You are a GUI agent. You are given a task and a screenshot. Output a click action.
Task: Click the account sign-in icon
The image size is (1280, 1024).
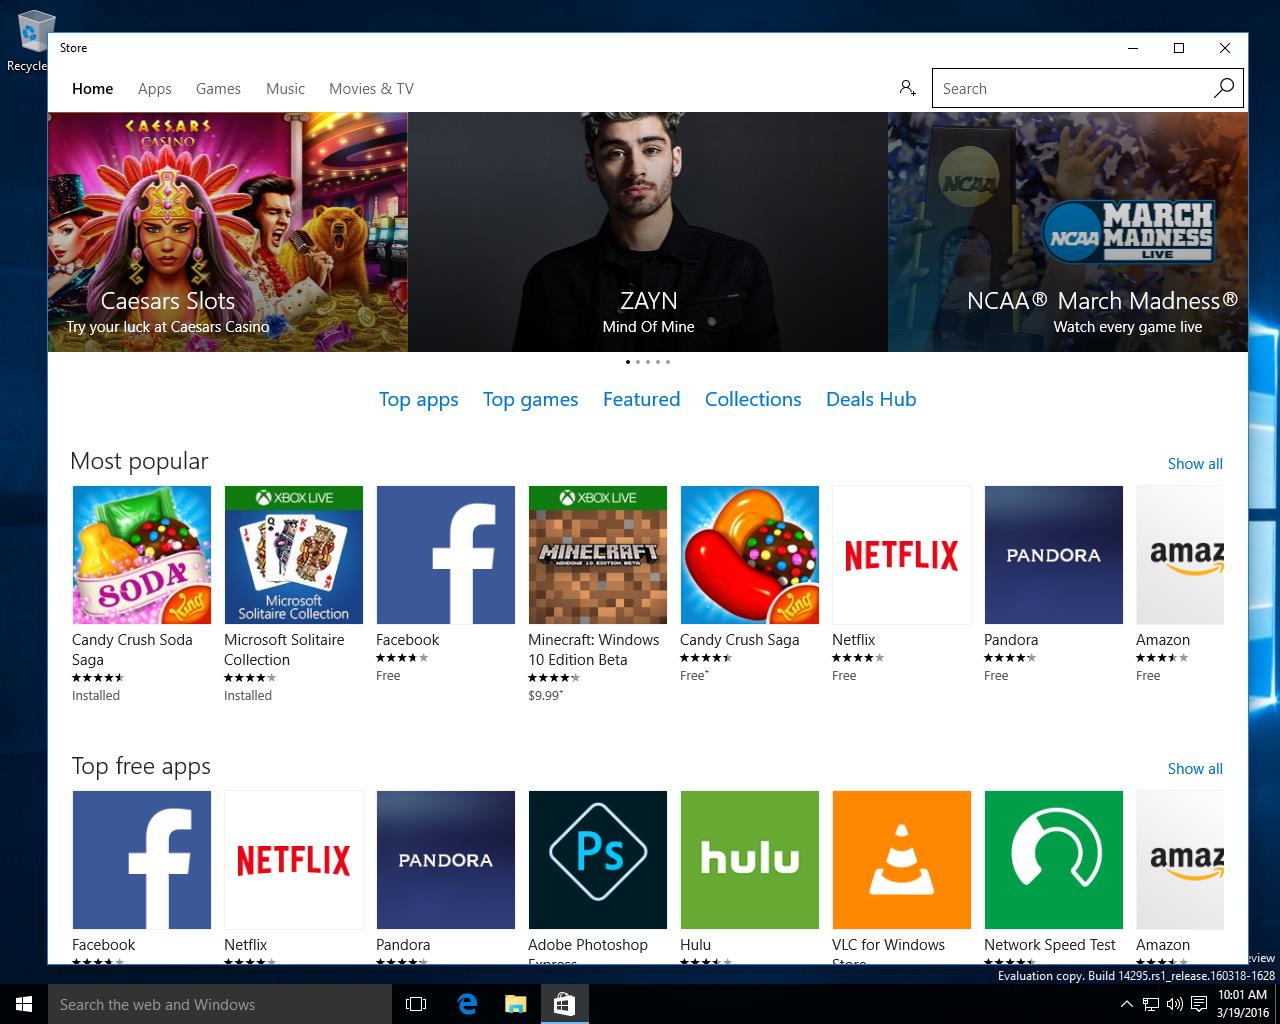907,88
